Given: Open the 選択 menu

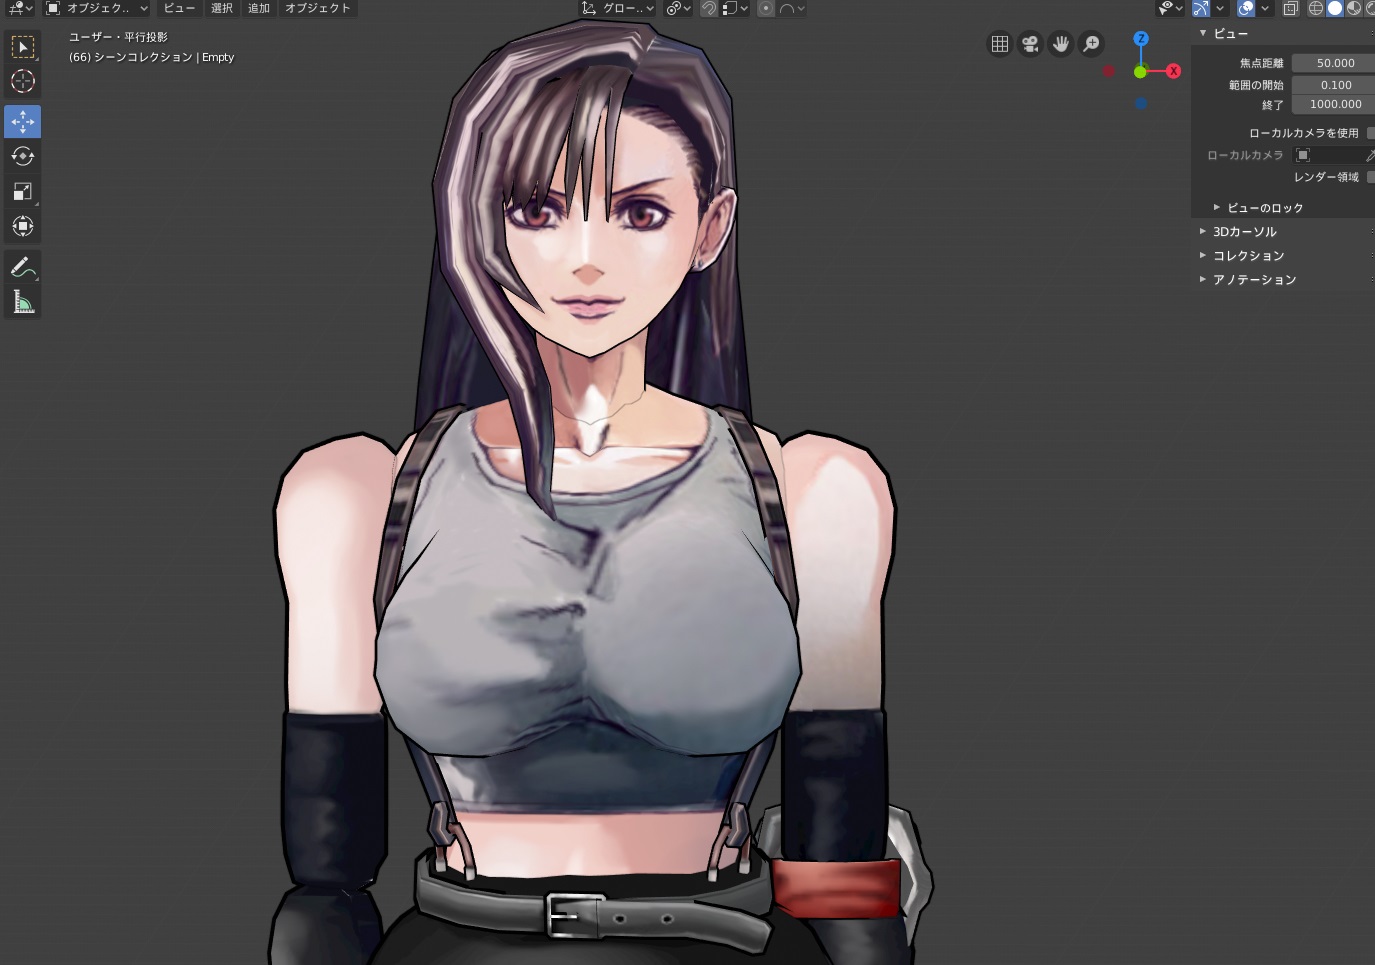Looking at the screenshot, I should [222, 8].
